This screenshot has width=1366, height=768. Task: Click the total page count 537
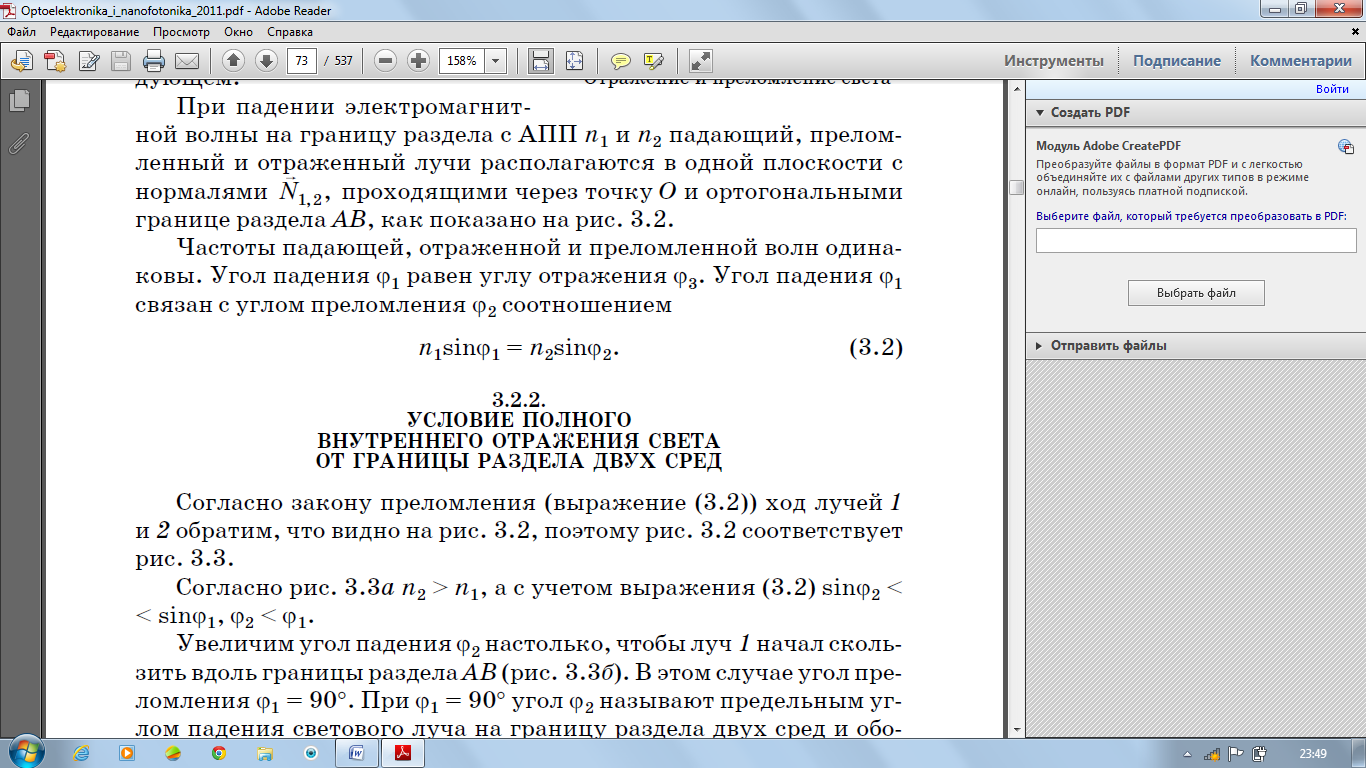tap(344, 61)
